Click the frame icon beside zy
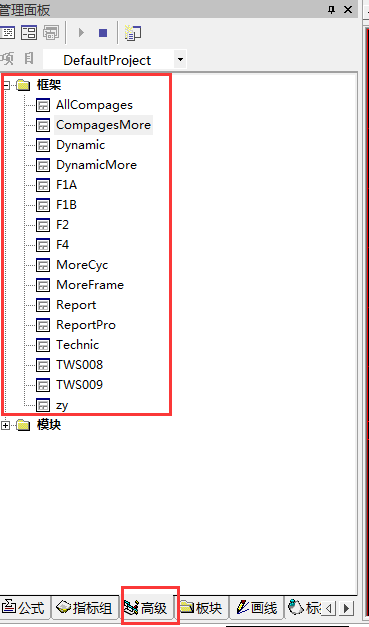This screenshot has width=369, height=627. 43,405
